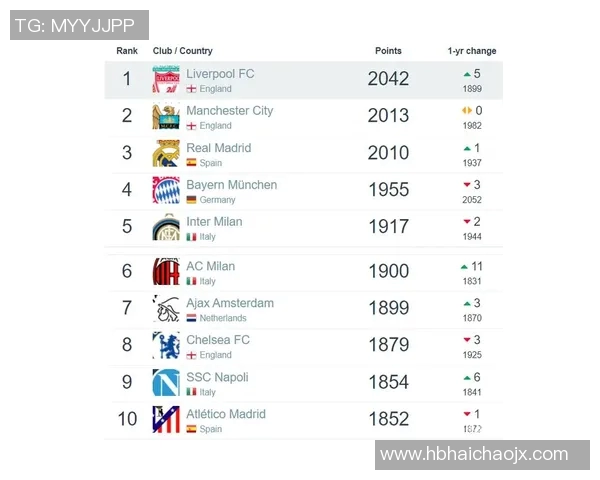Click the Chelsea FC club crest
The width and height of the screenshot is (600, 480).
(x=166, y=346)
